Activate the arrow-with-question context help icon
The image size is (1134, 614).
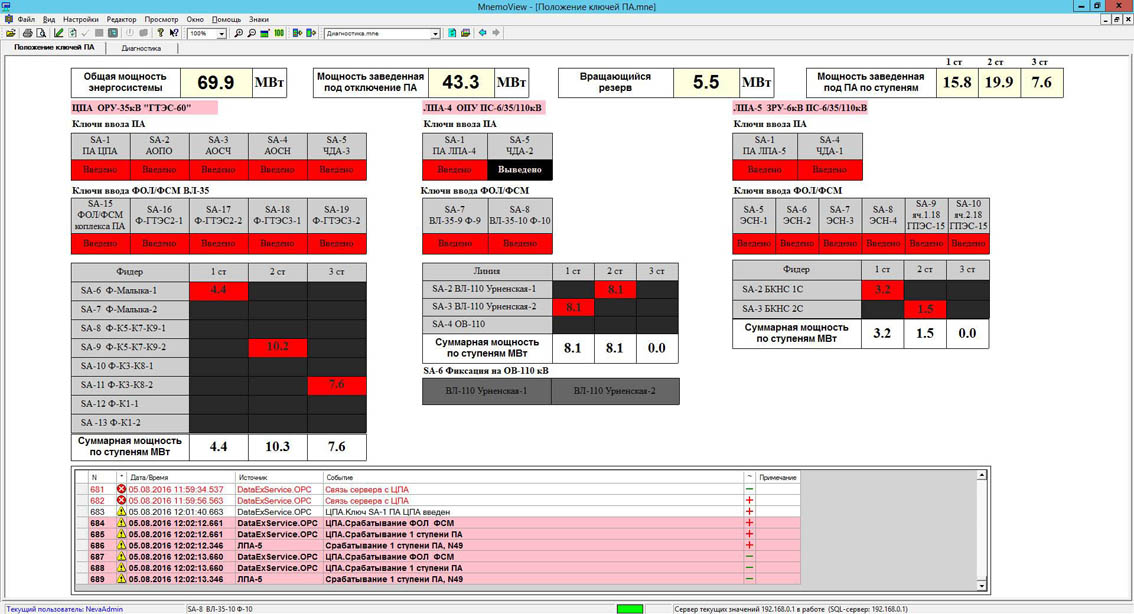(174, 33)
